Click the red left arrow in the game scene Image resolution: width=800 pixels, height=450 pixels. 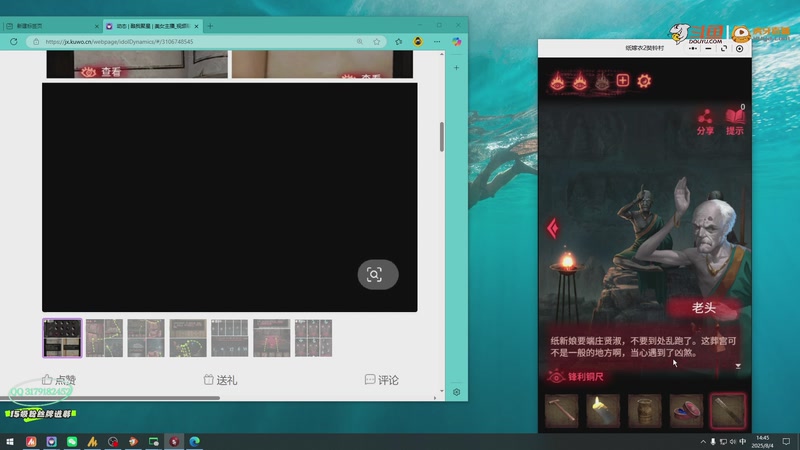click(x=553, y=229)
